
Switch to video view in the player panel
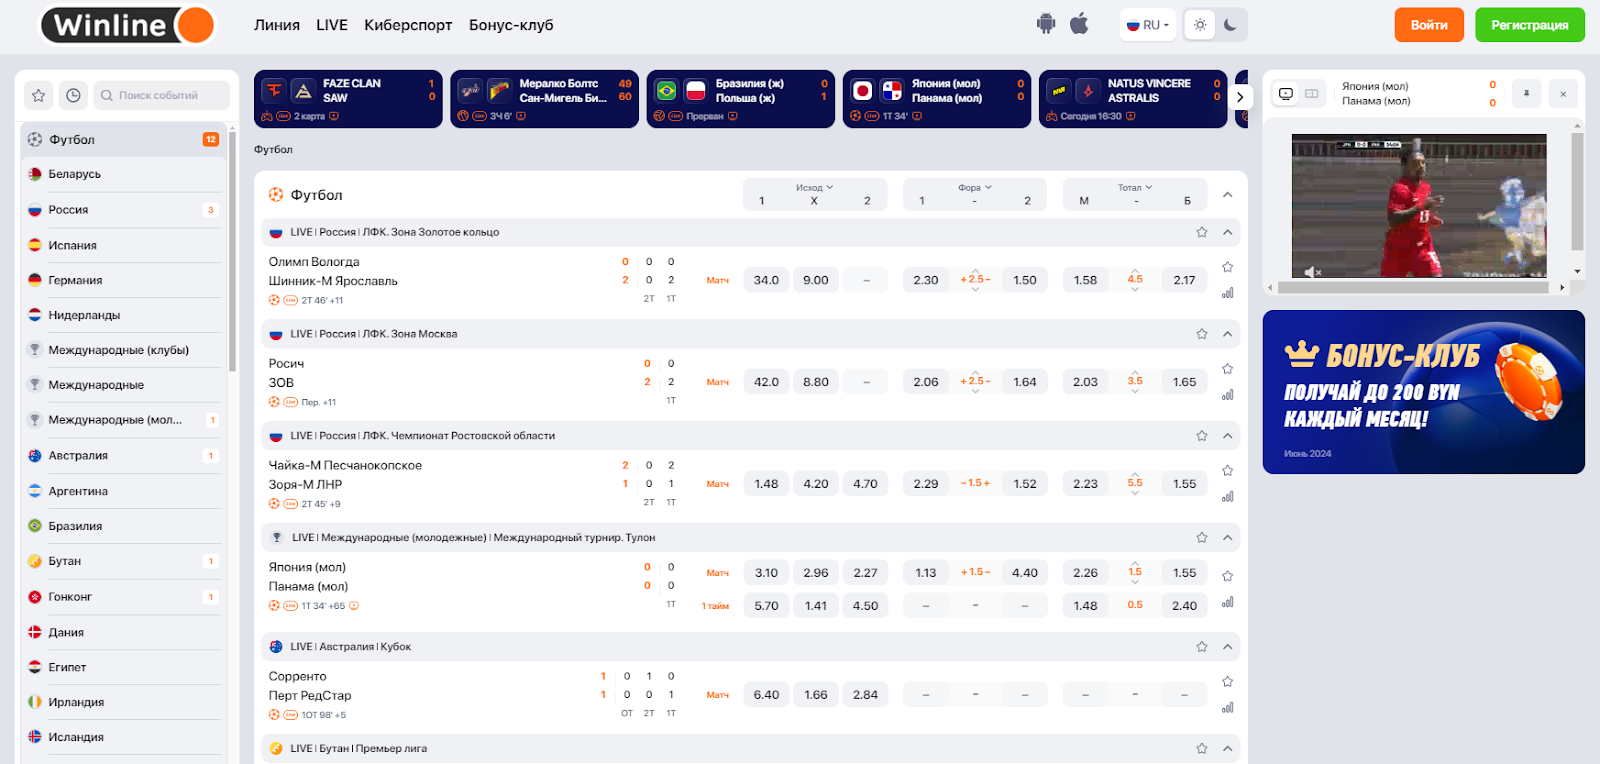pos(1286,94)
